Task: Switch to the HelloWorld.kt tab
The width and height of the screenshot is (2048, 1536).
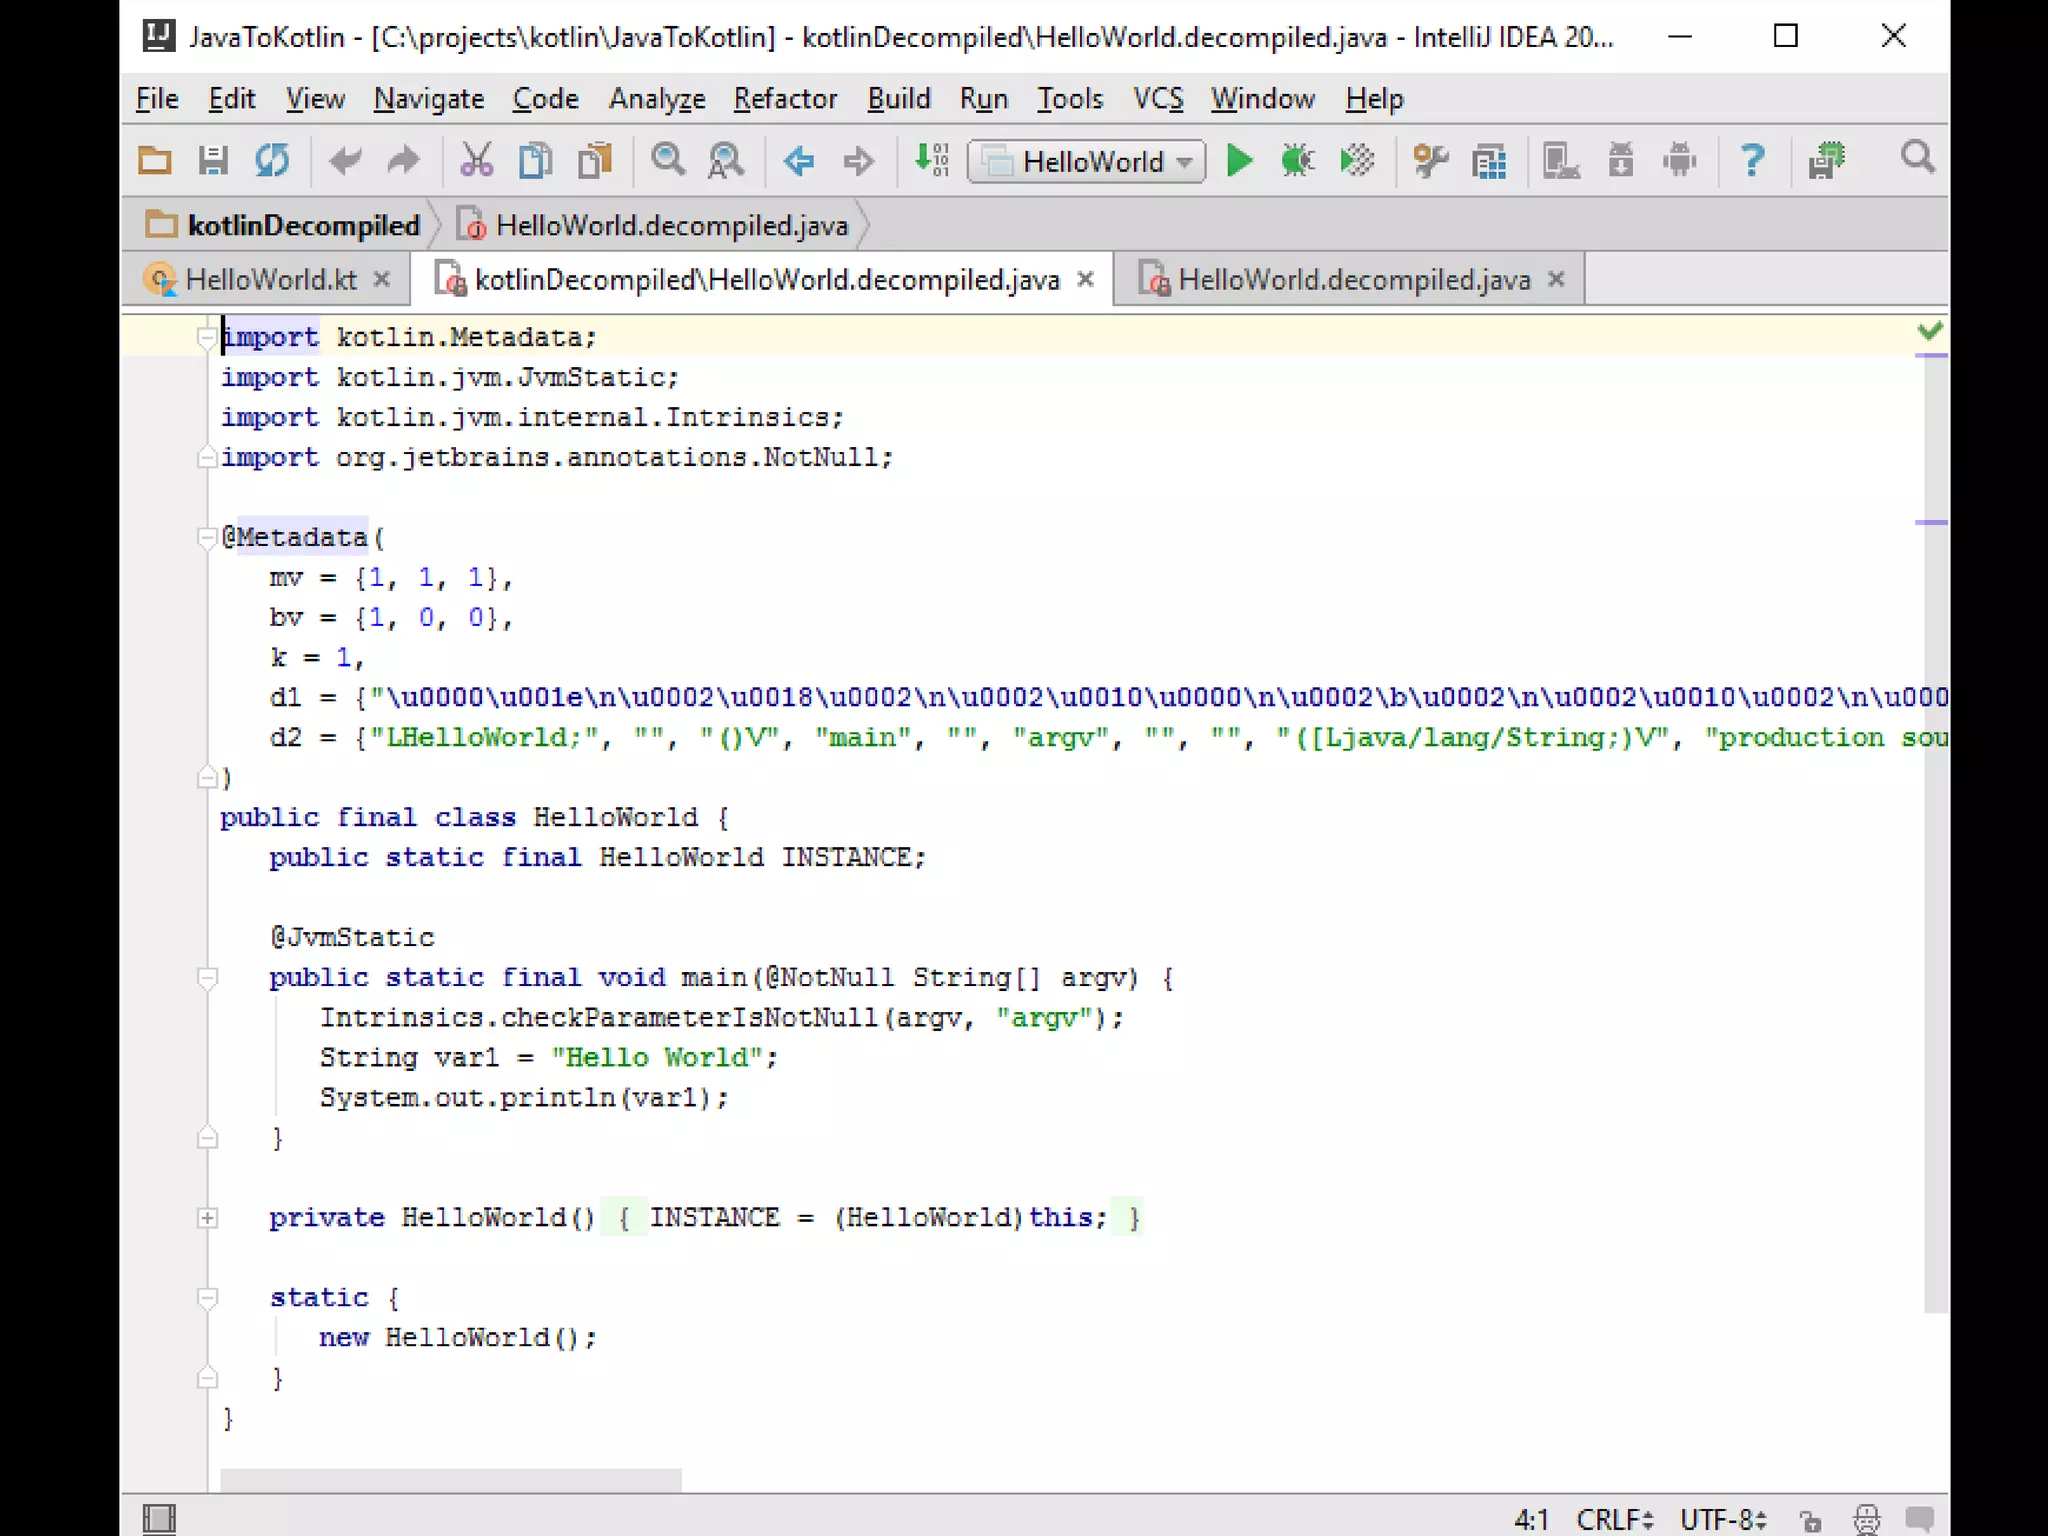Action: (x=270, y=280)
